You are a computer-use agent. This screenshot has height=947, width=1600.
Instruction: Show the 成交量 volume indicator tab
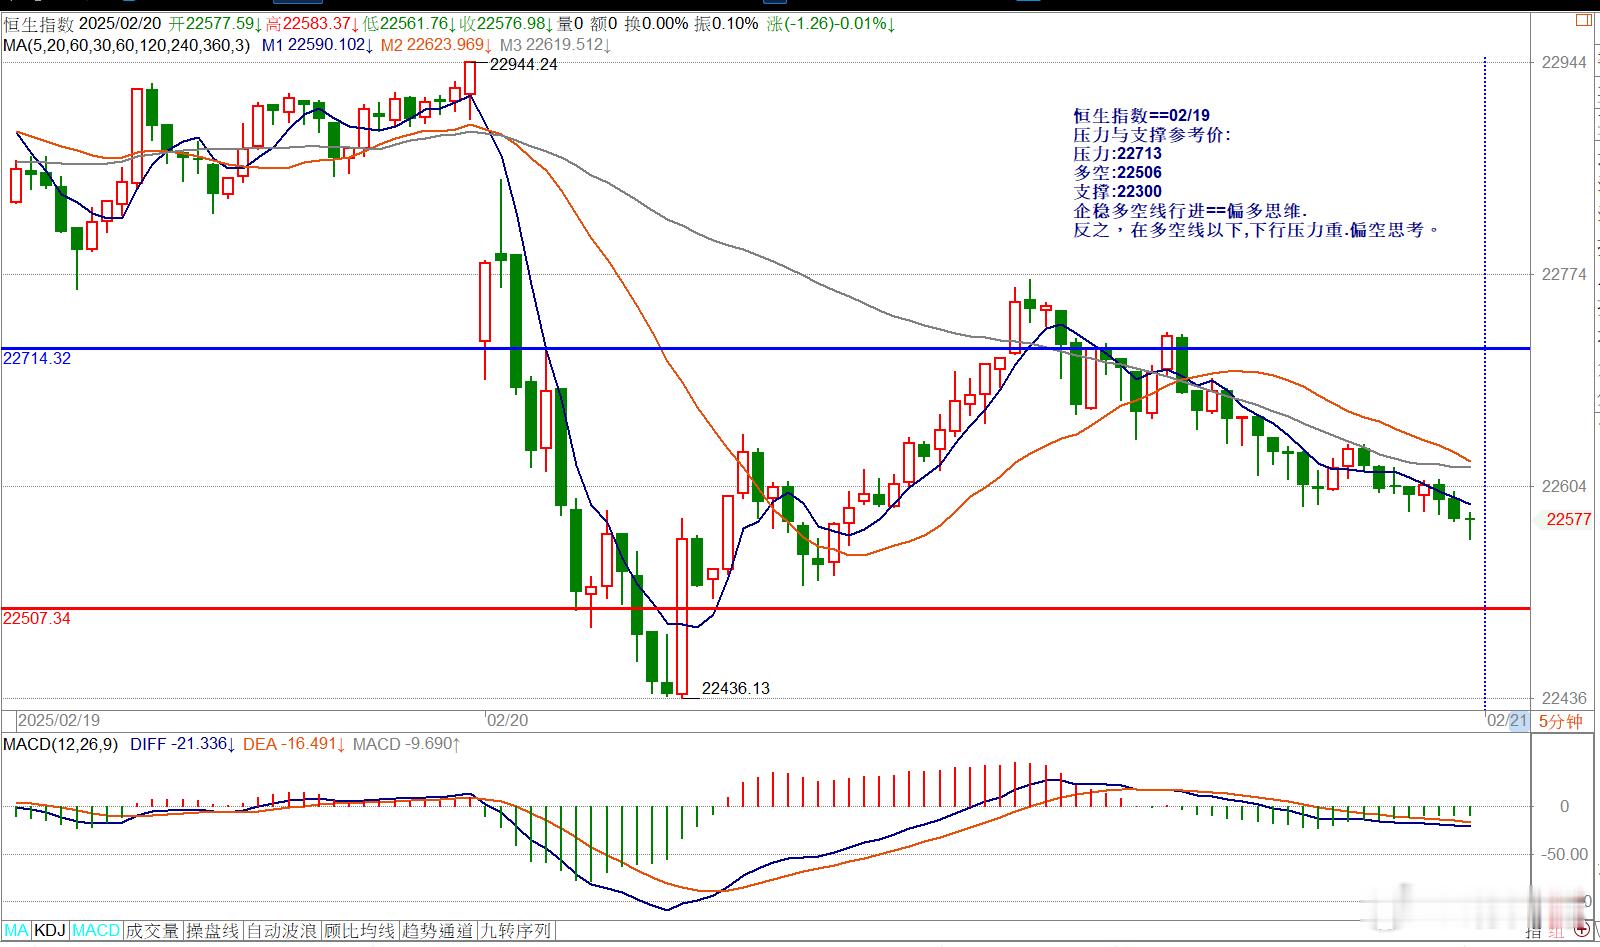pyautogui.click(x=152, y=931)
